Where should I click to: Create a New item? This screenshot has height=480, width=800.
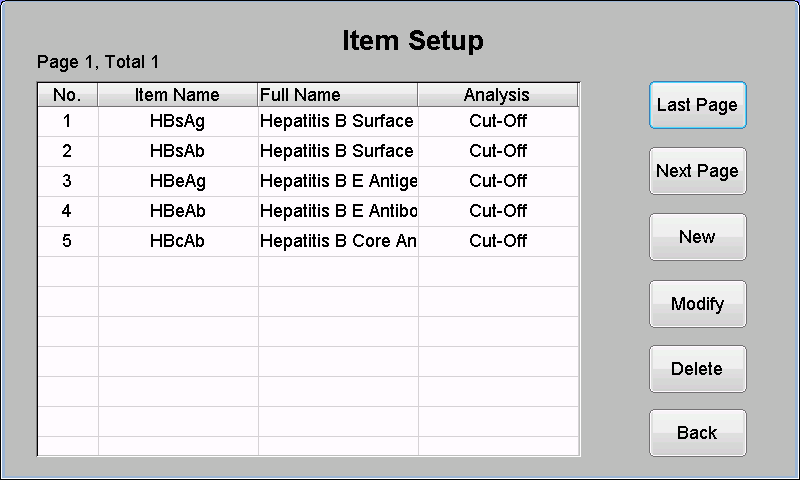coord(697,237)
